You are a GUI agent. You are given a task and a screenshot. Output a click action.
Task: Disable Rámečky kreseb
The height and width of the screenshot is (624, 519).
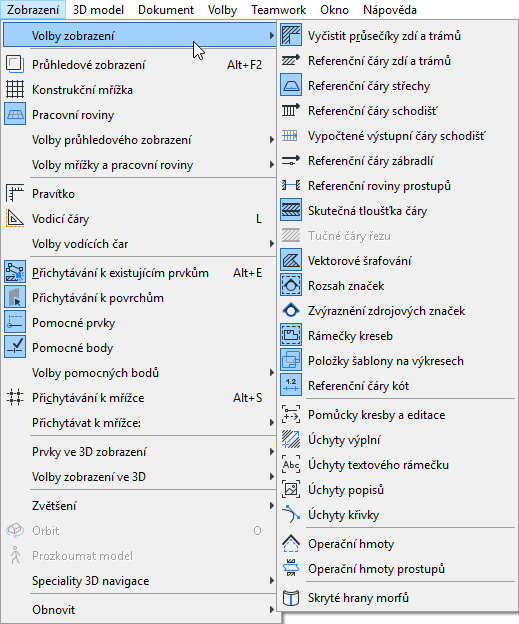pyautogui.click(x=397, y=335)
